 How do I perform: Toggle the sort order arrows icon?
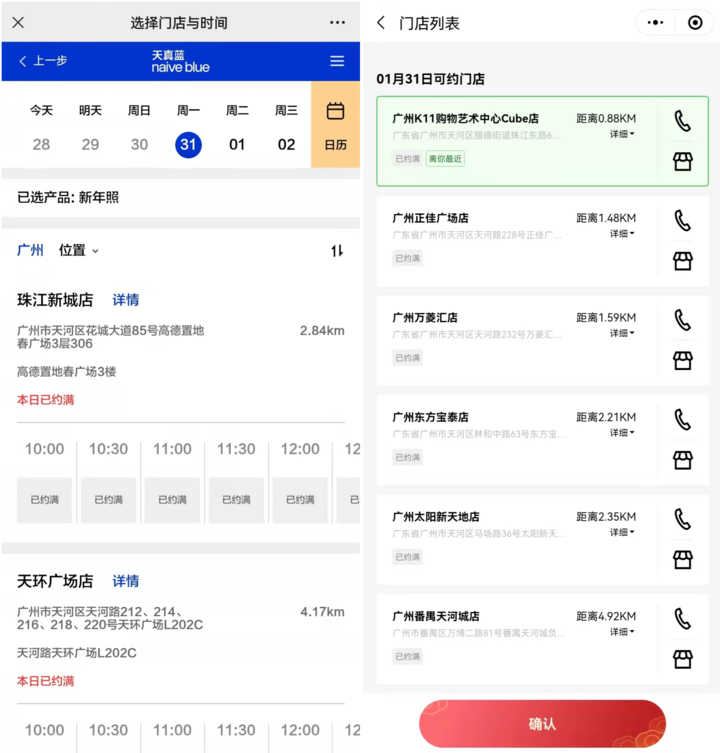[337, 250]
